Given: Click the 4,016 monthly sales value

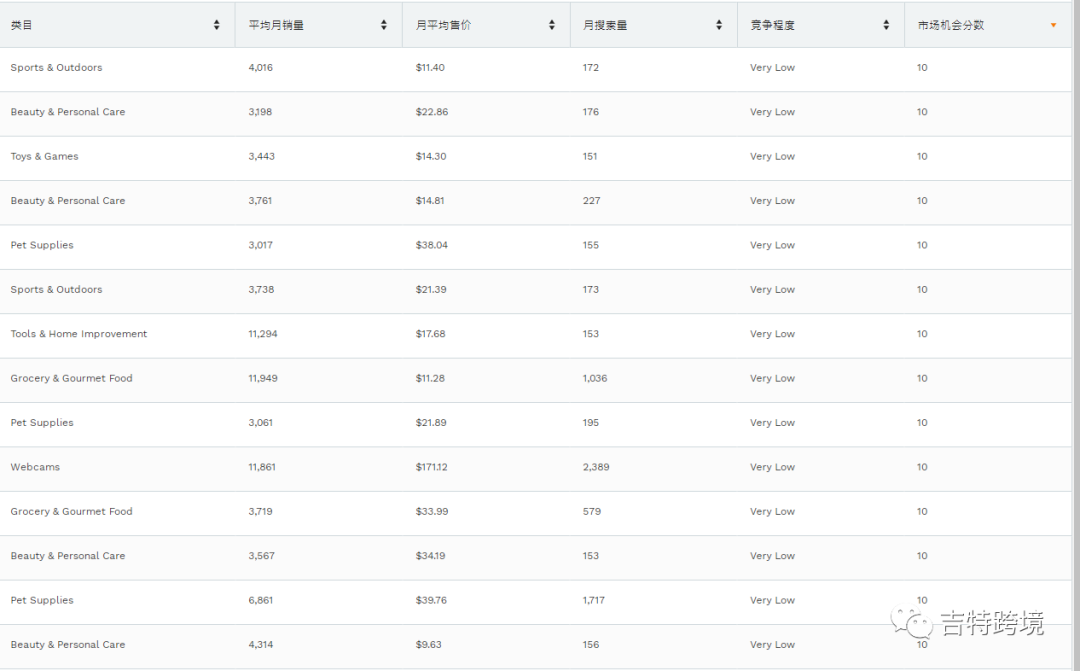Looking at the screenshot, I should point(260,68).
